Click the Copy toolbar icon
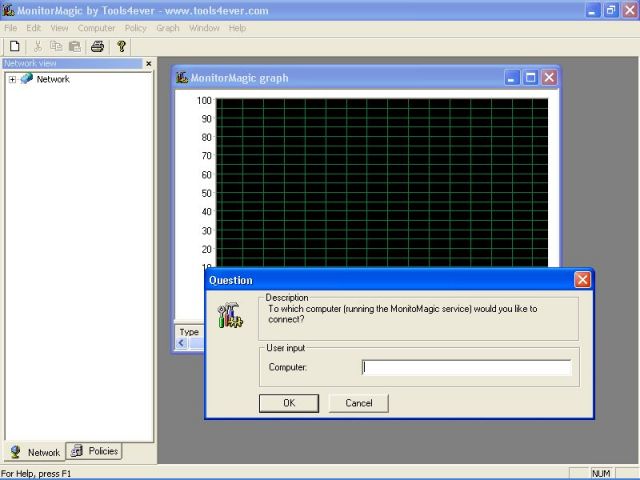The width and height of the screenshot is (640, 480). pos(56,46)
